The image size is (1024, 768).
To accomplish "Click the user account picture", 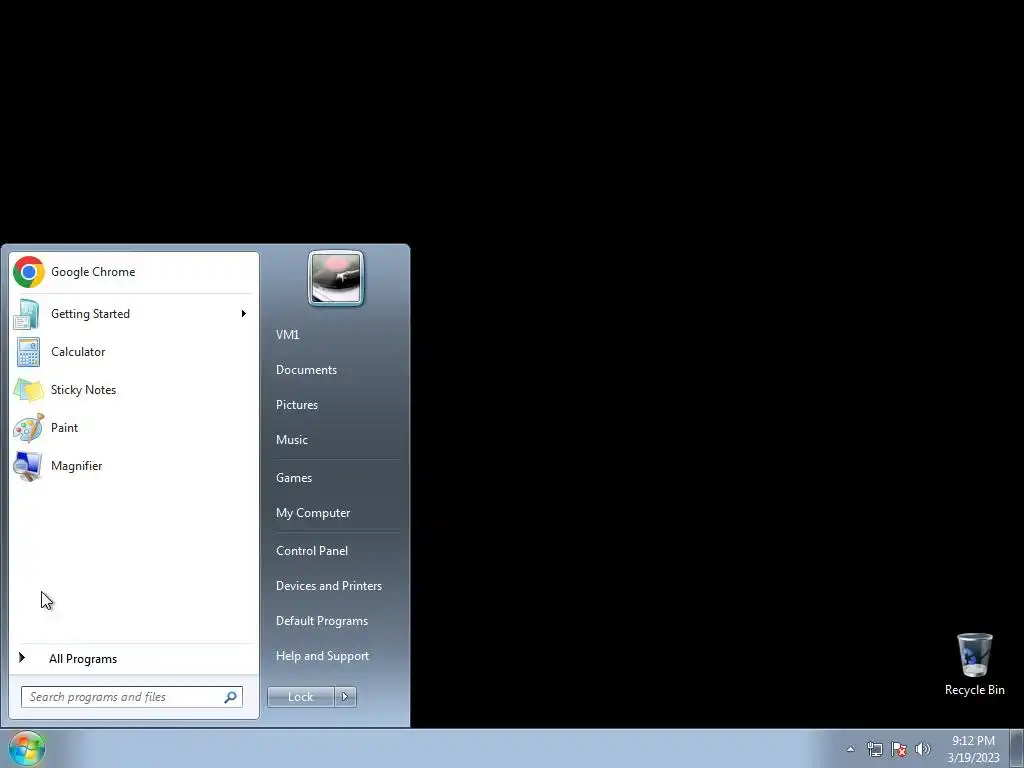I will coord(336,278).
